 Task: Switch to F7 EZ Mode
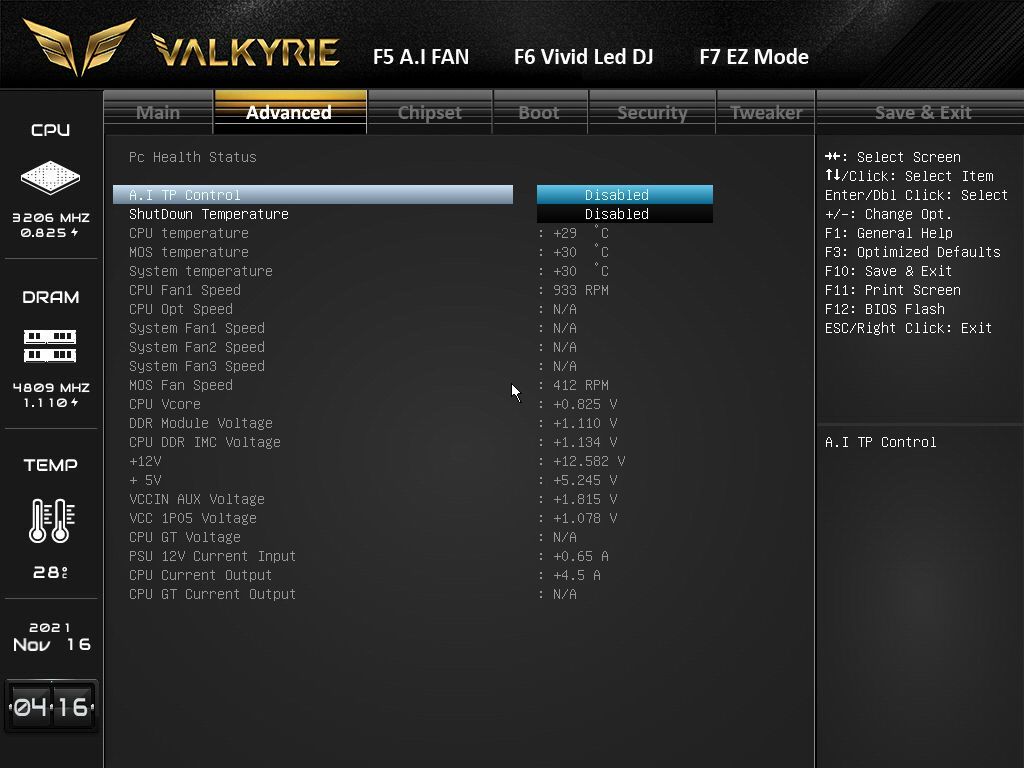point(754,57)
